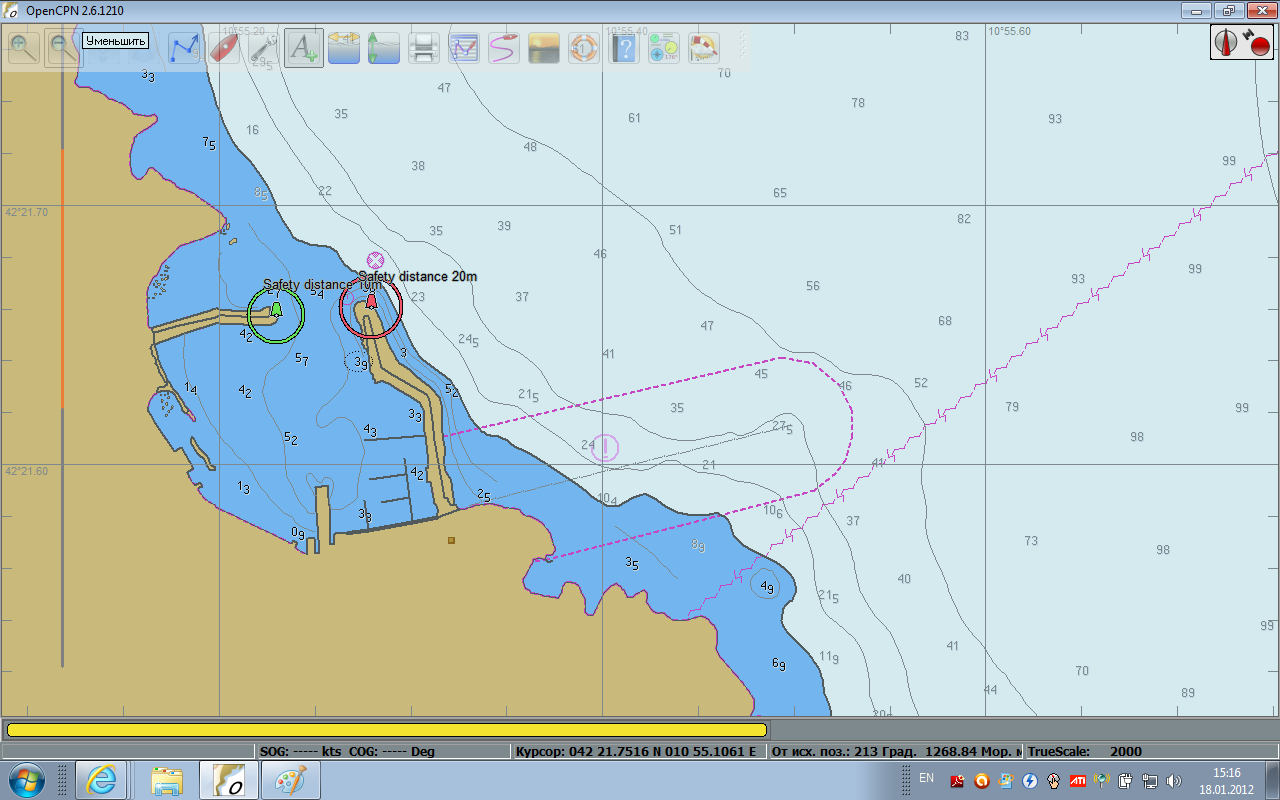Image resolution: width=1280 pixels, height=800 pixels.
Task: Print the chart using the printer icon
Action: click(424, 47)
